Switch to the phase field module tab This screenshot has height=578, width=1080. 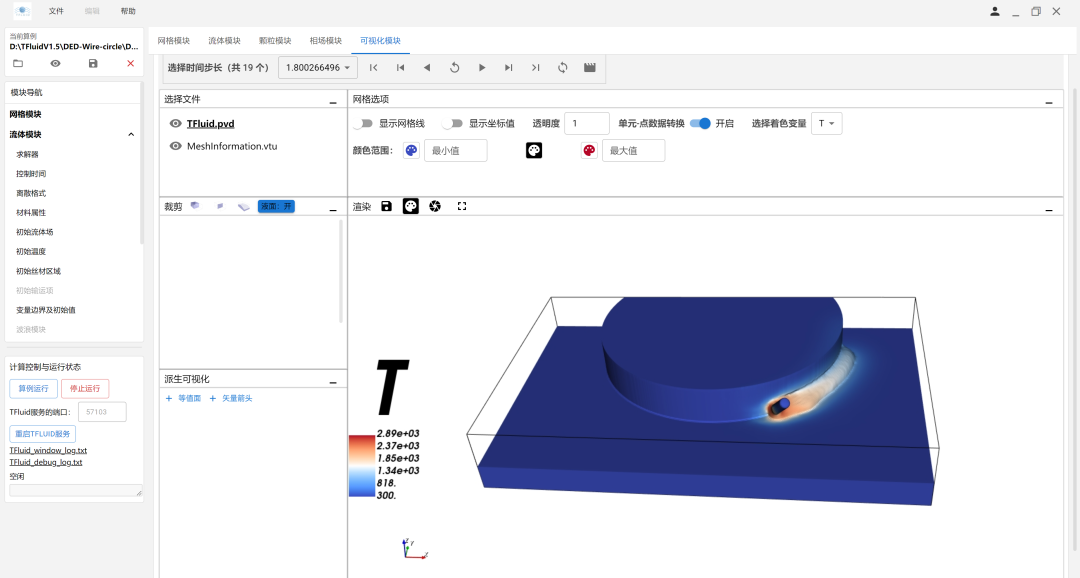[x=326, y=41]
